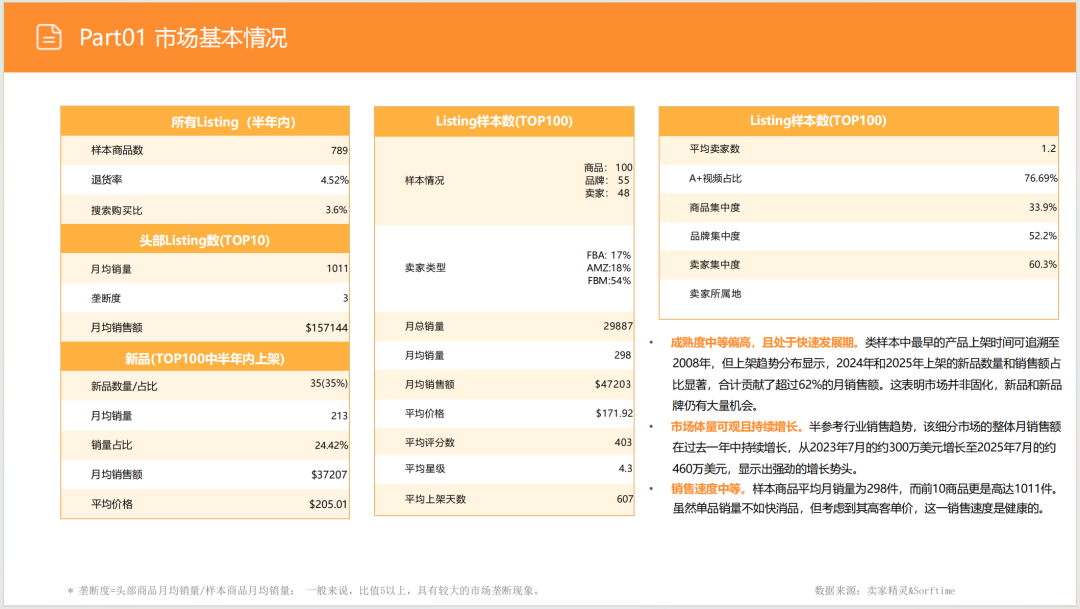Click the 3.6% value
This screenshot has width=1080, height=609.
pyautogui.click(x=336, y=209)
